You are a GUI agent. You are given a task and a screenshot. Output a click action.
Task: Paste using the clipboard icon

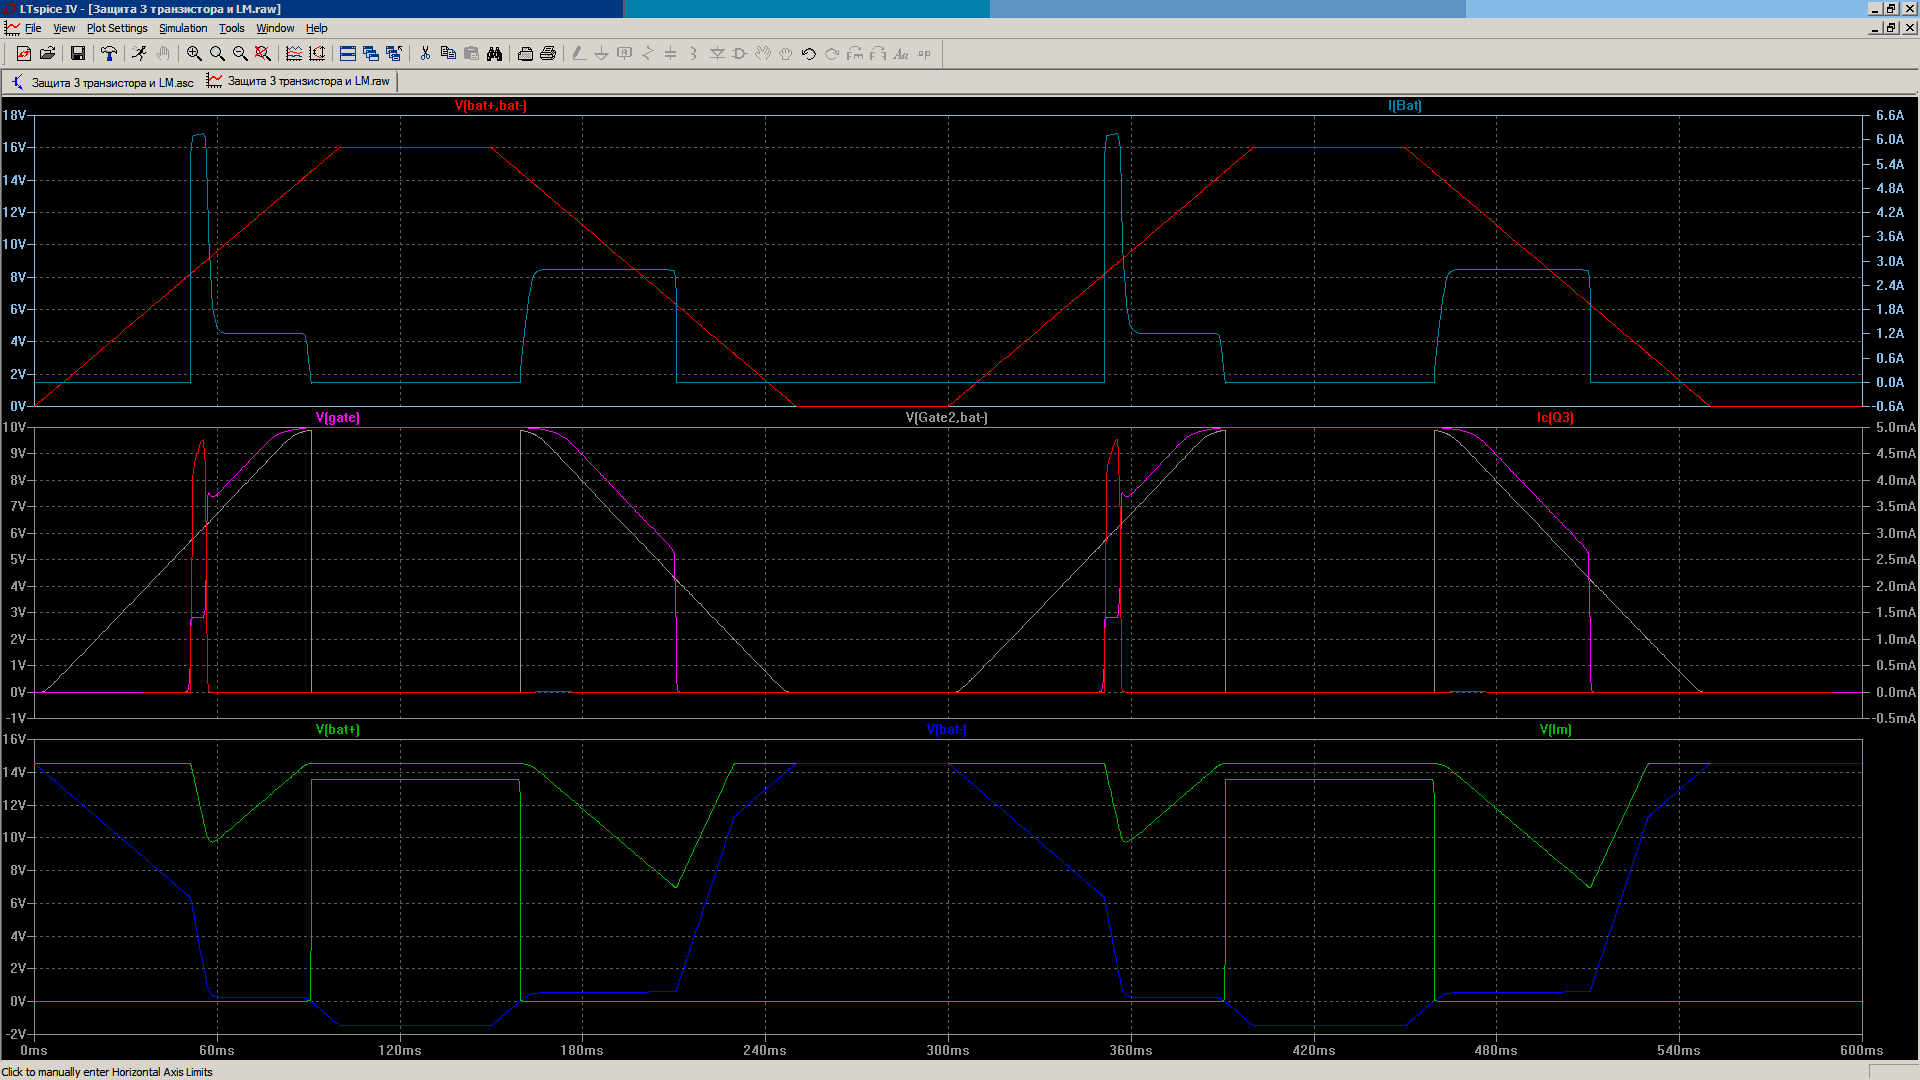pyautogui.click(x=471, y=54)
